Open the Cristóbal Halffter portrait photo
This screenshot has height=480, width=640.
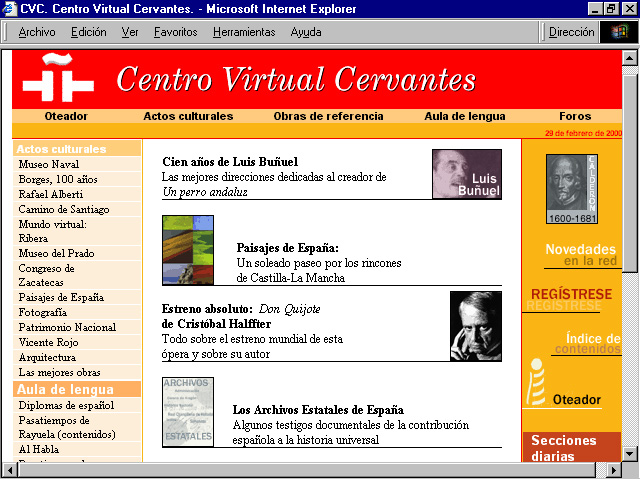pyautogui.click(x=475, y=326)
